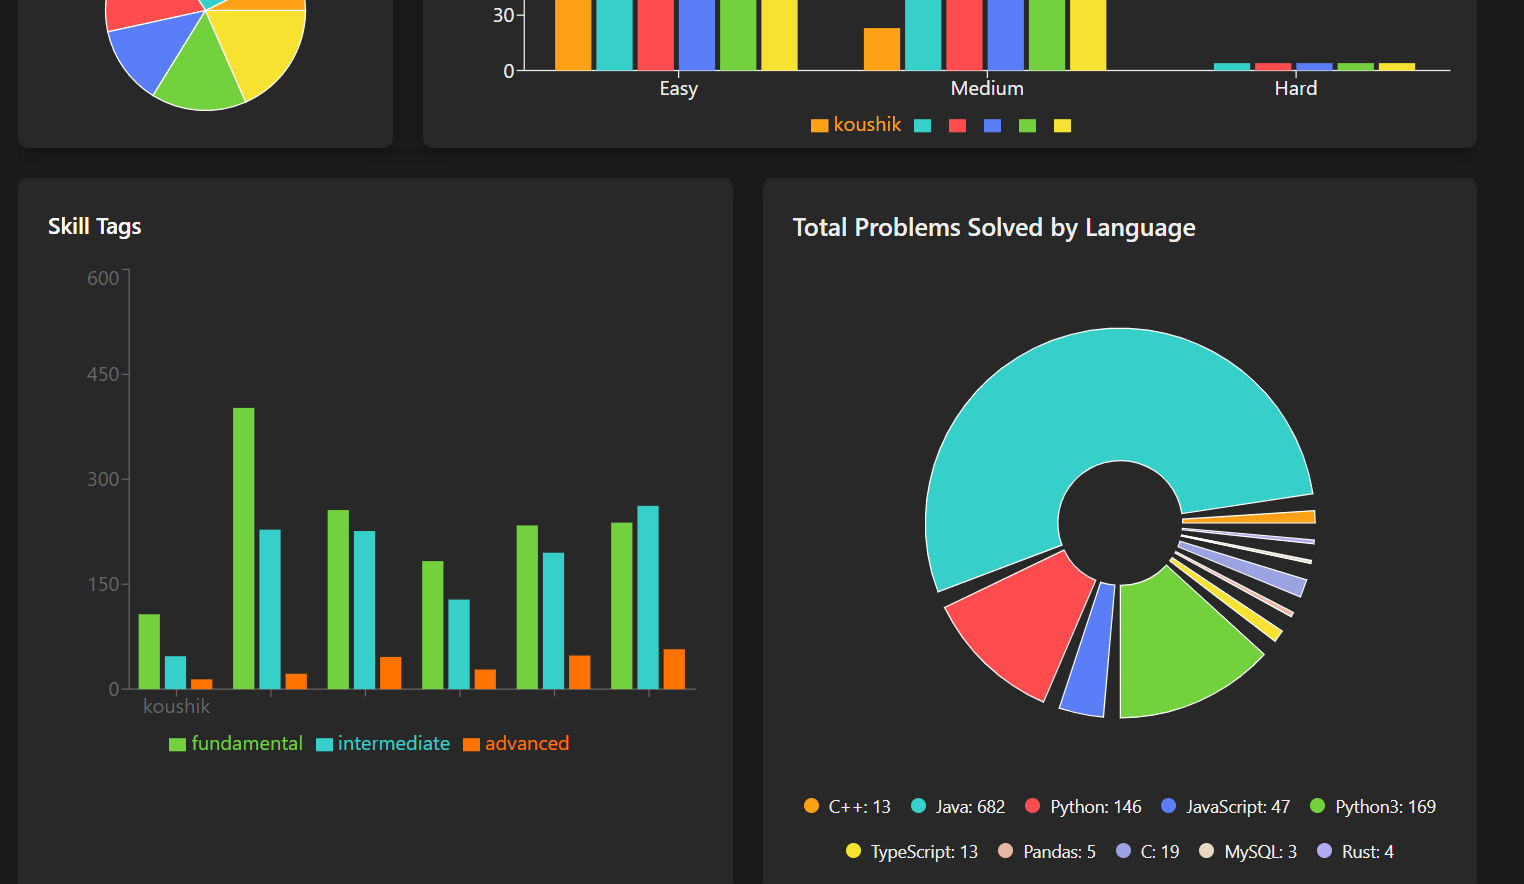Click koushik's teal intermediate bar in Skill Tags
1524x884 pixels.
click(175, 672)
